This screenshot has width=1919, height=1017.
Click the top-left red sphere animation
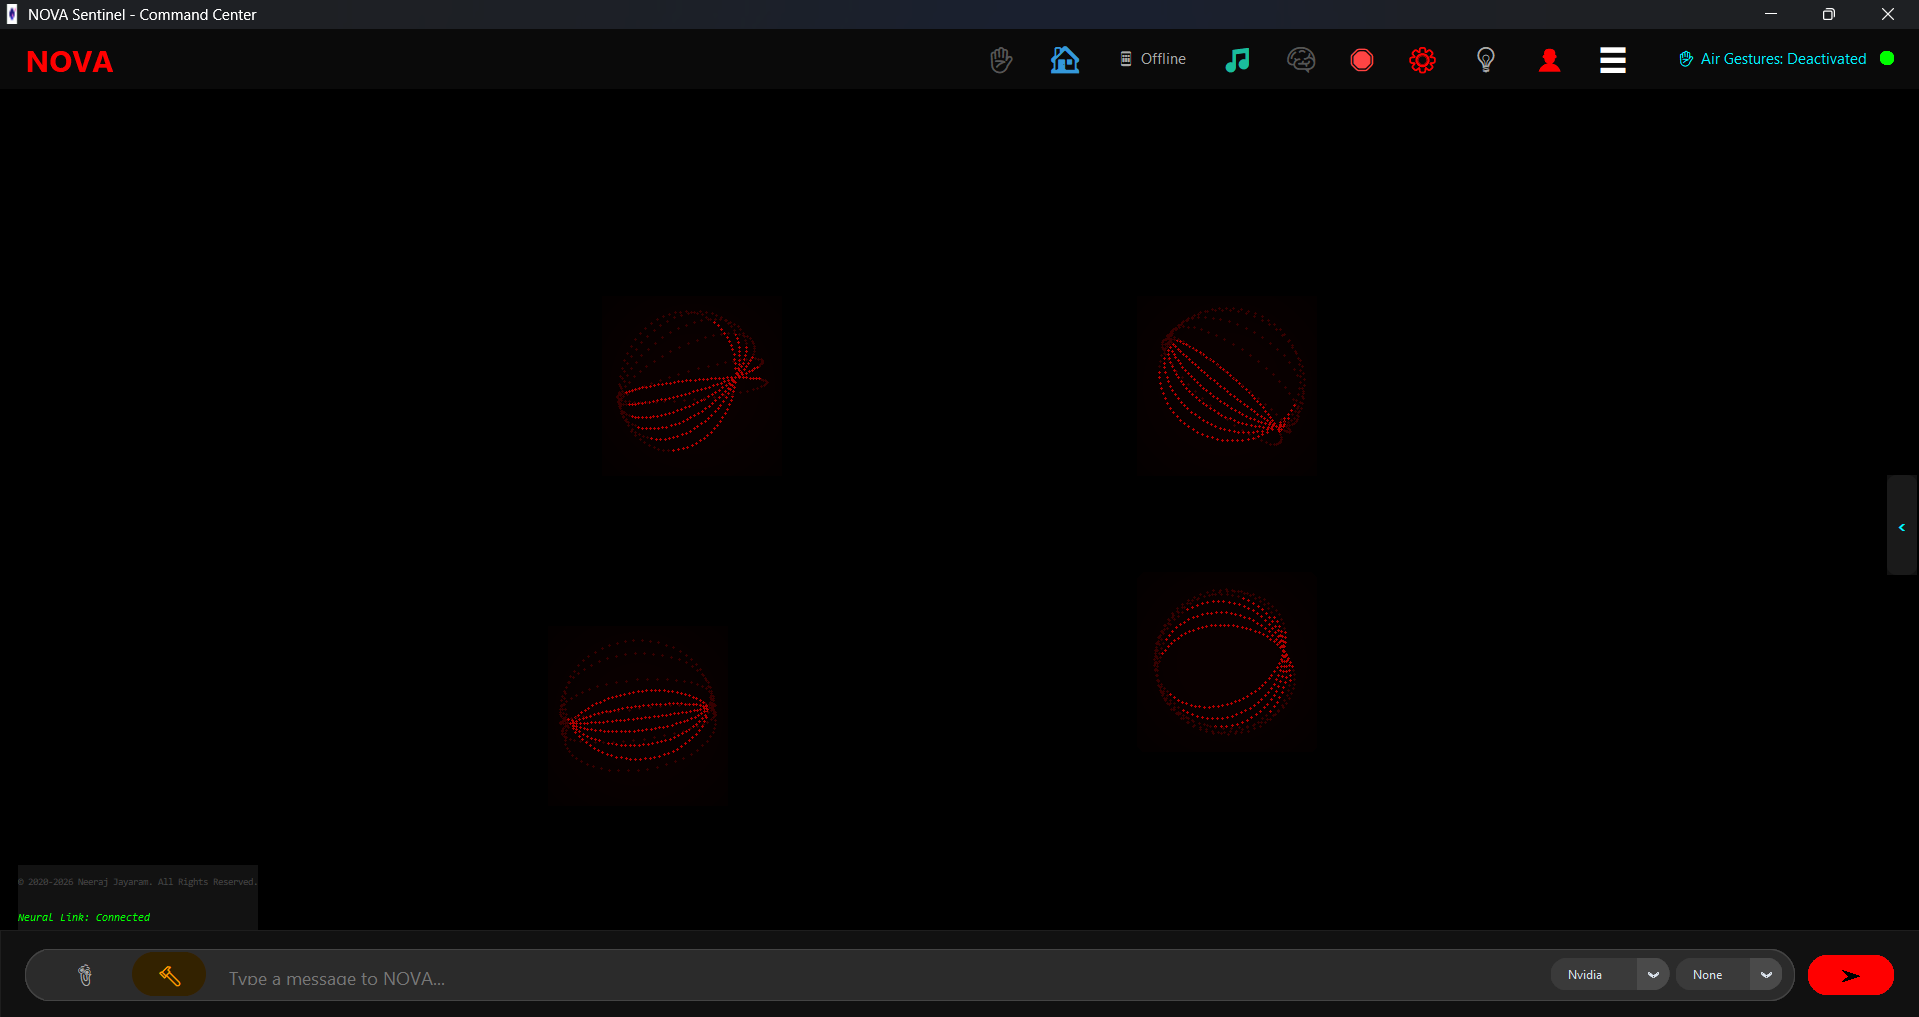pos(691,381)
